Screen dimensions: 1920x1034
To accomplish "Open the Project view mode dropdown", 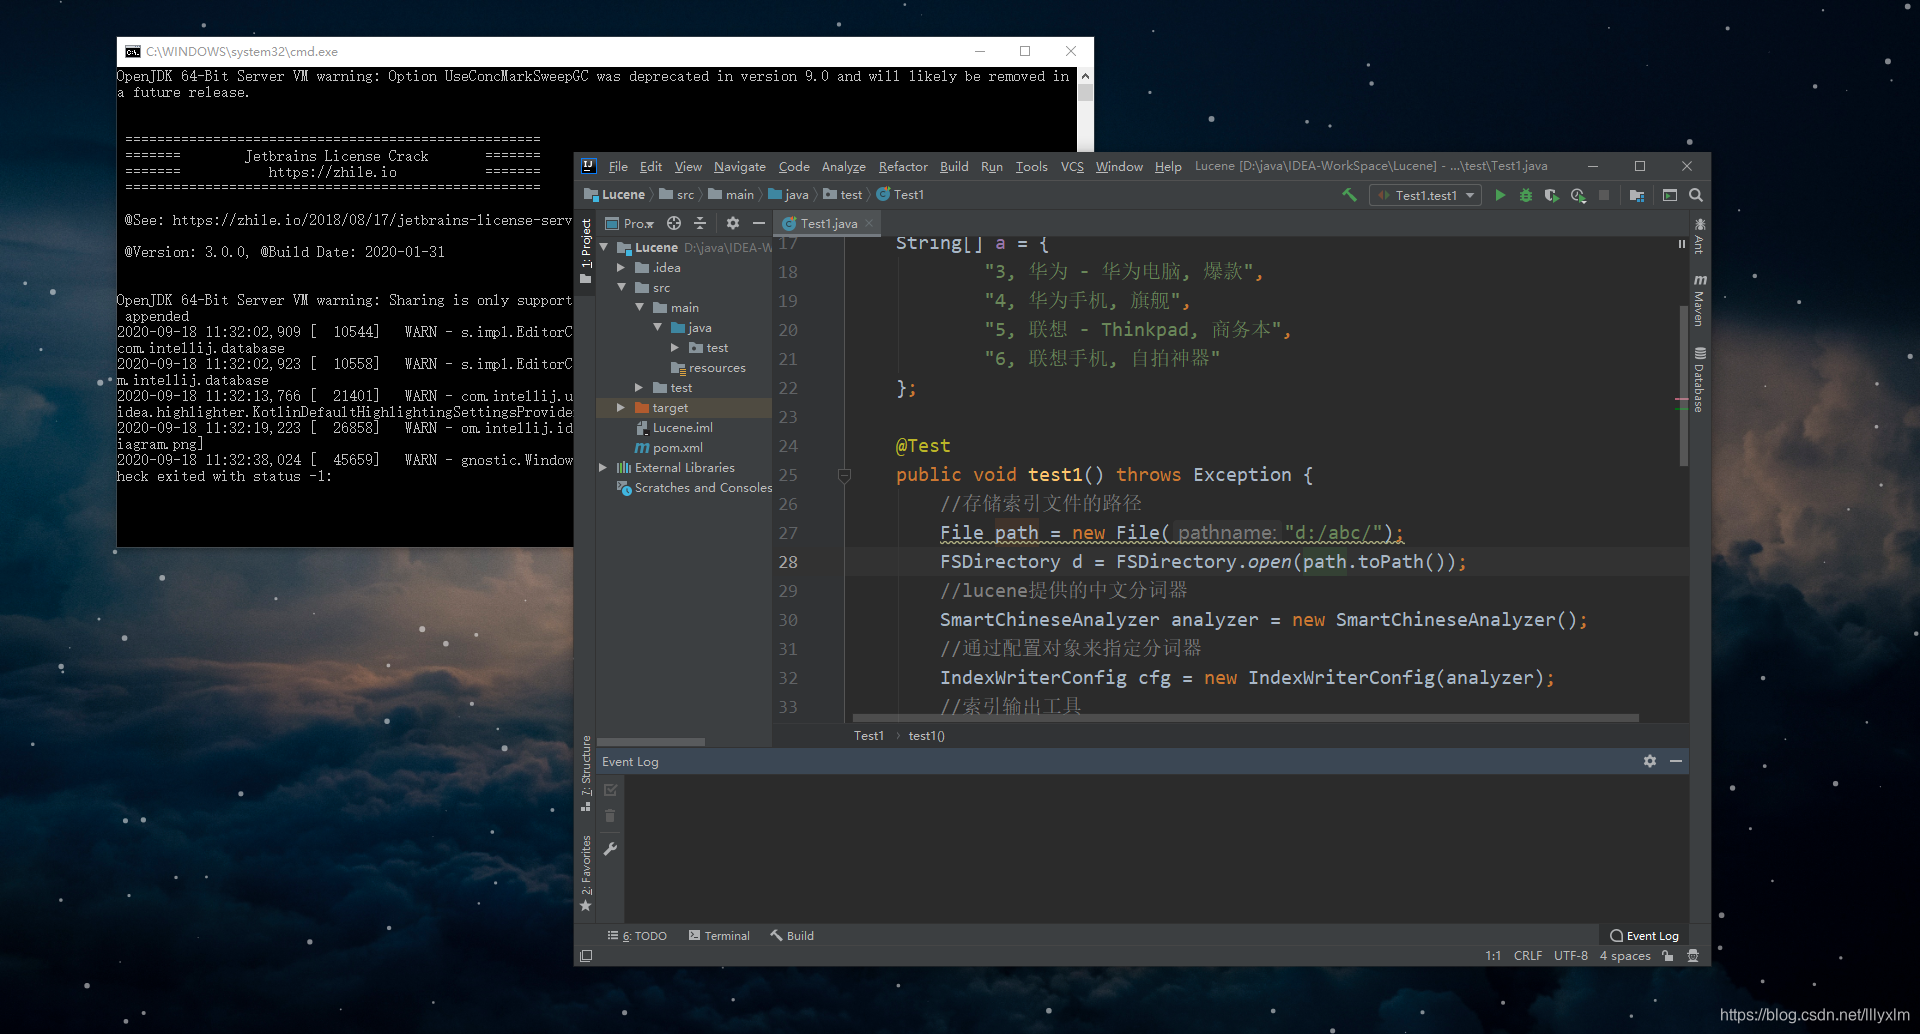I will click(x=630, y=223).
